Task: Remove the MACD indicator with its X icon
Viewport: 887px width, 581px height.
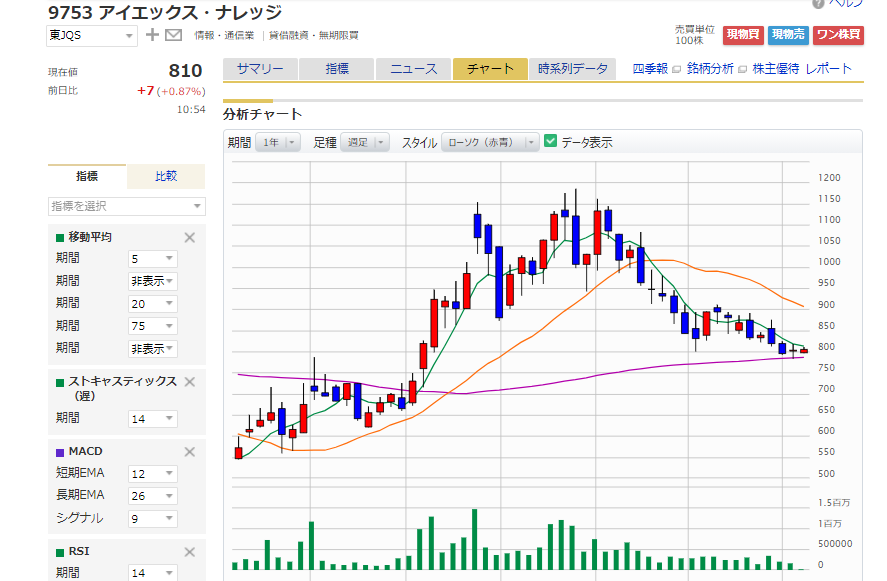Action: coord(189,451)
